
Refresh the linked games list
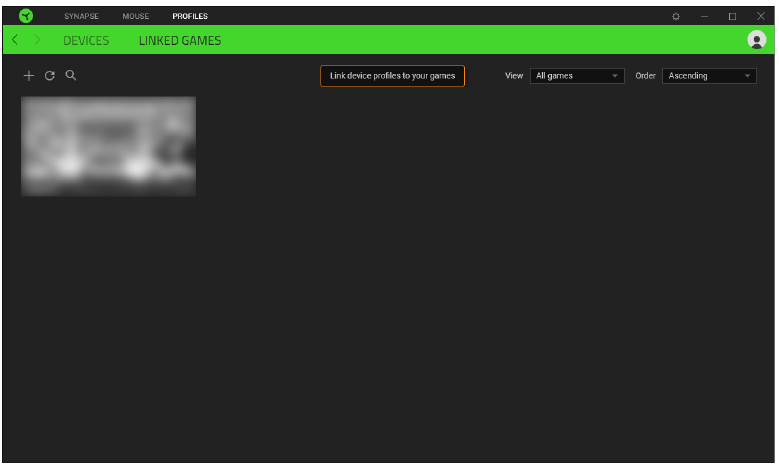tap(49, 76)
